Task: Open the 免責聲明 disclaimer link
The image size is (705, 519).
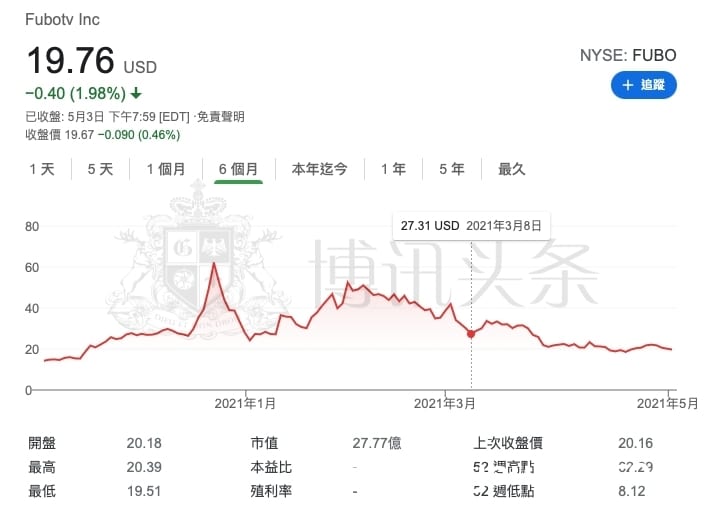Action: [x=221, y=117]
